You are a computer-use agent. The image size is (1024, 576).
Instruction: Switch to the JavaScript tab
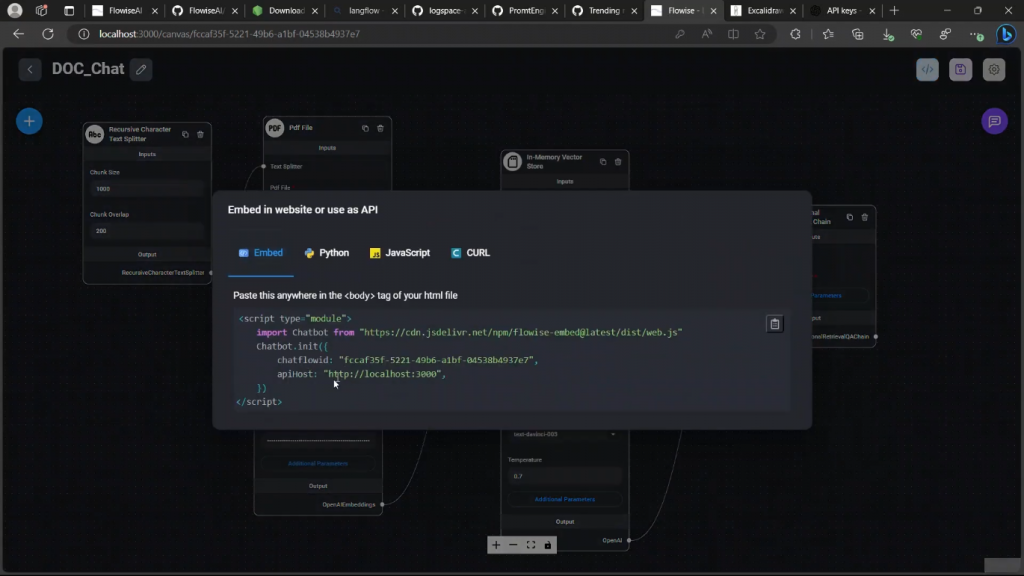click(400, 253)
